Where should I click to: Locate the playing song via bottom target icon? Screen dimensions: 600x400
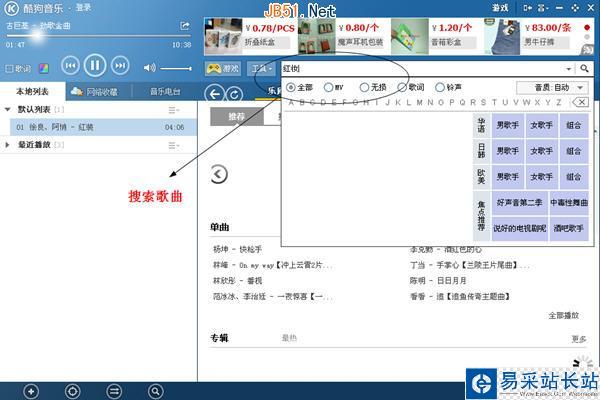(73, 391)
